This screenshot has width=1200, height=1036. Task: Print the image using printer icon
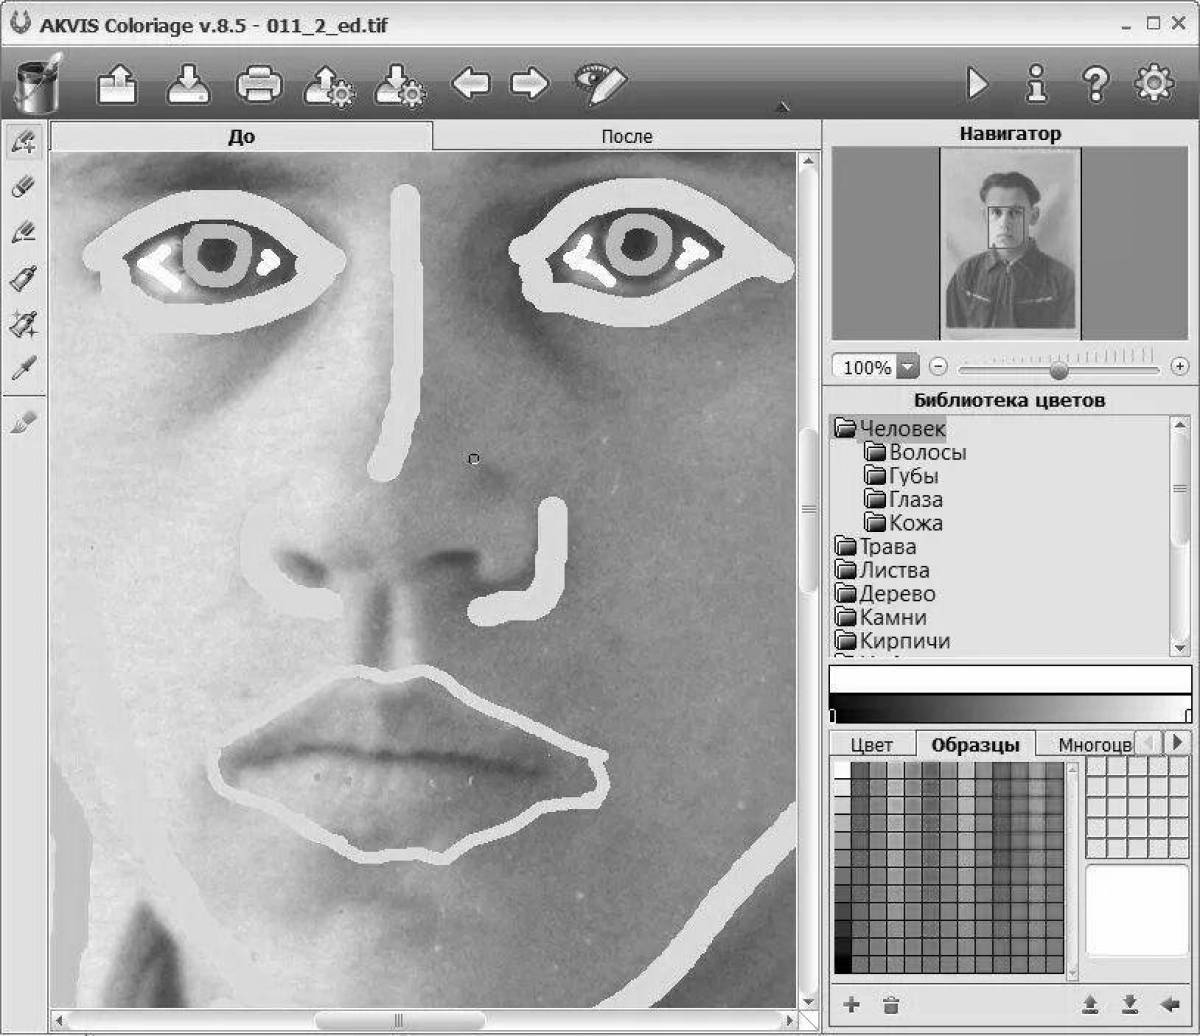click(259, 86)
